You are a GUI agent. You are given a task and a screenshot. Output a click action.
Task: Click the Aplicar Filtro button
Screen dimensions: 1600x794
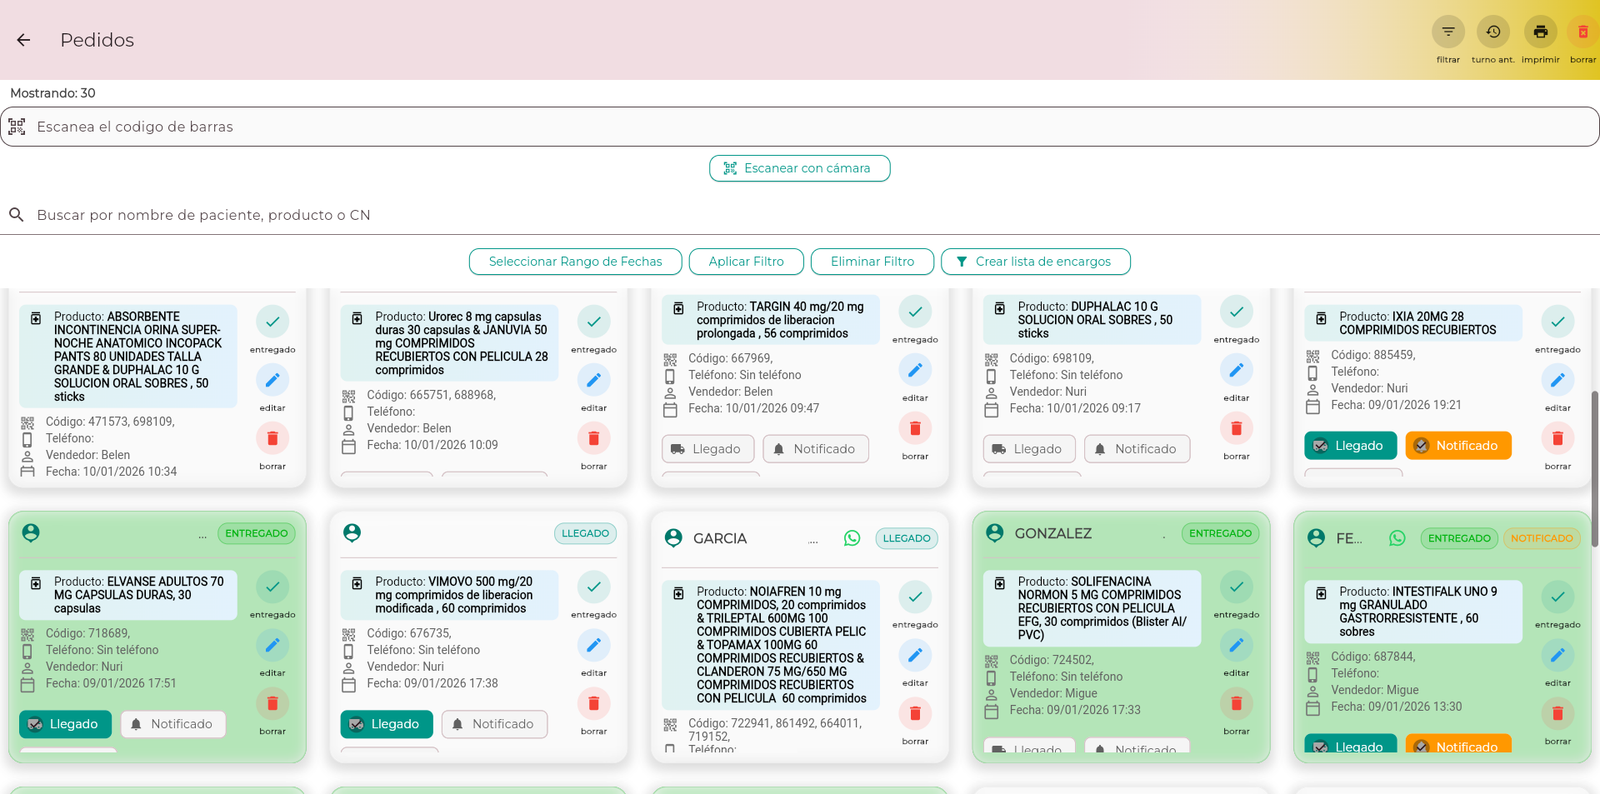[746, 262]
